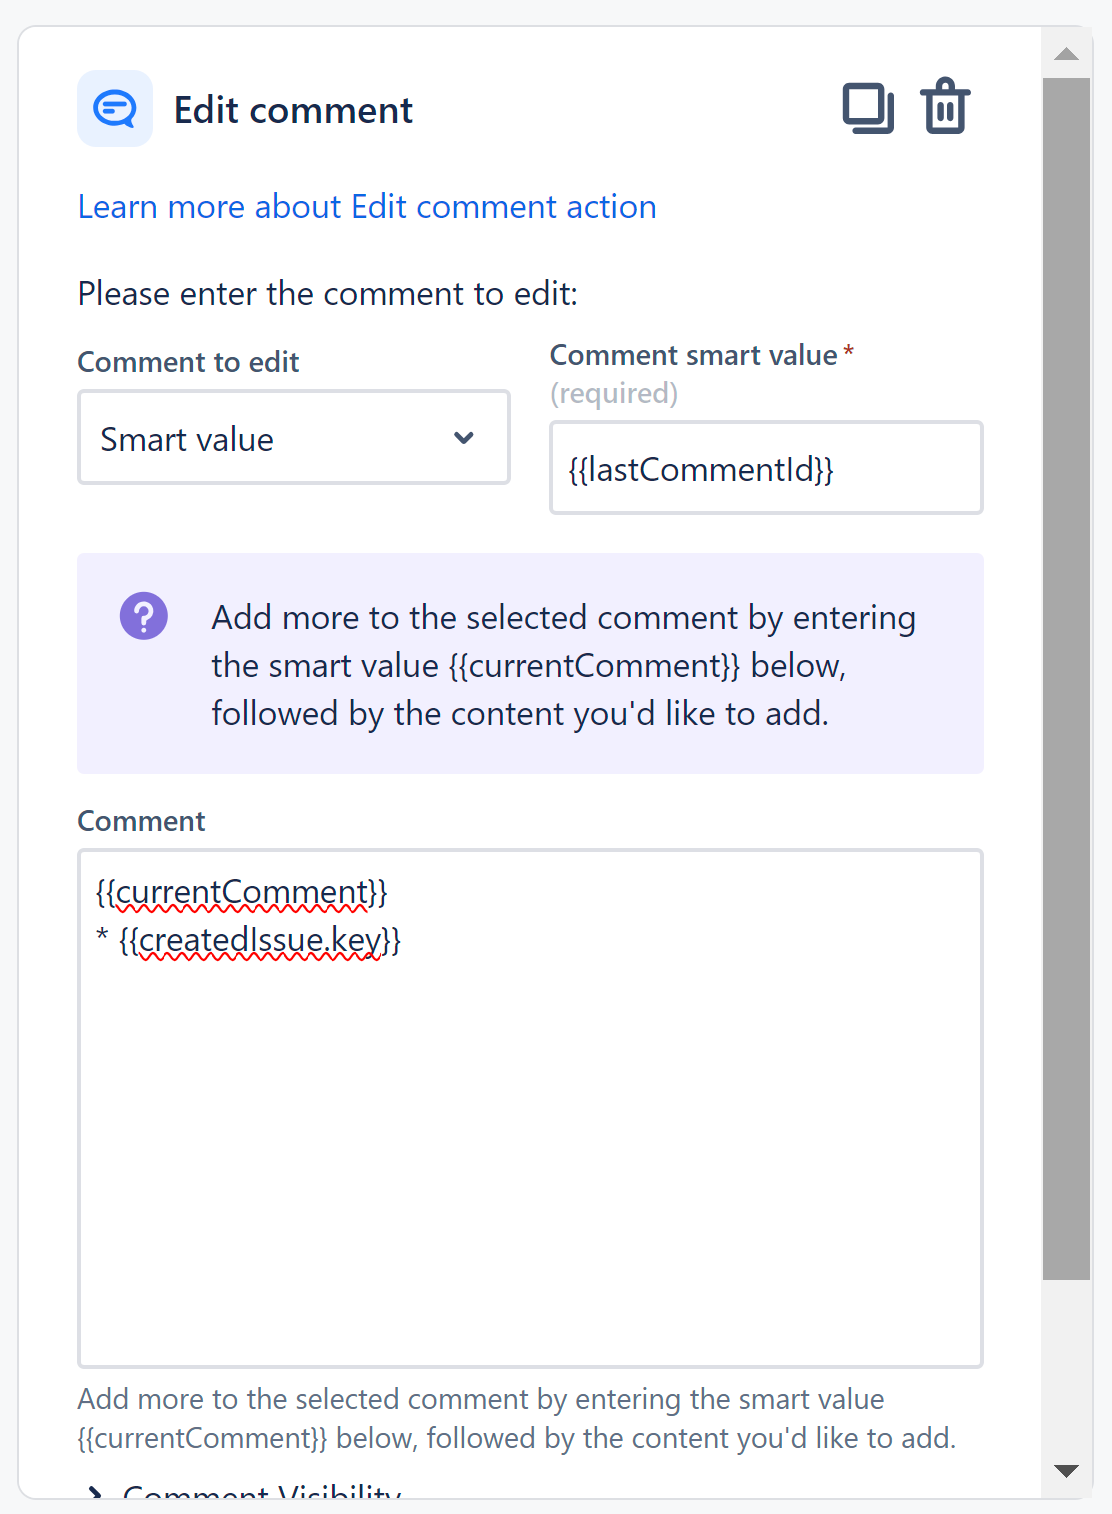Click the {{createdIssue.key}} smart value text
1112x1514 pixels.
[260, 939]
